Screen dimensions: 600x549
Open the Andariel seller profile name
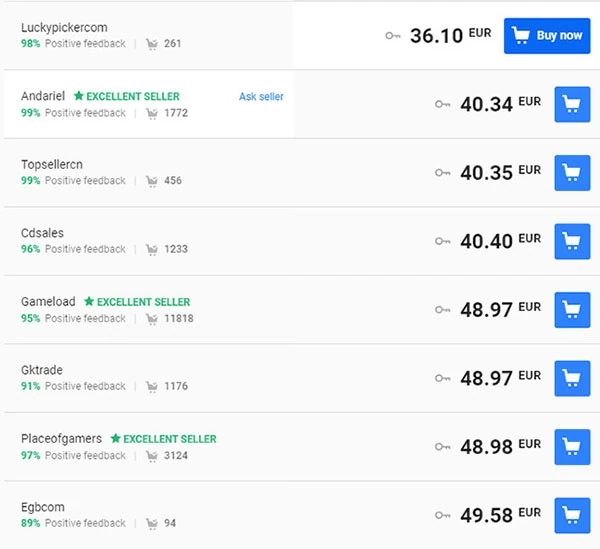[x=43, y=96]
